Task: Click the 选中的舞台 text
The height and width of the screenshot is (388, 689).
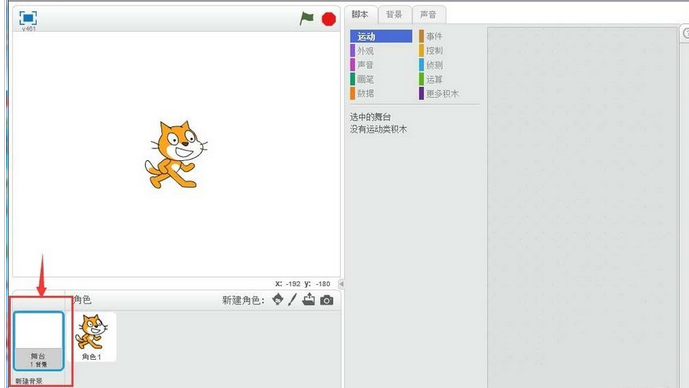Action: 370,117
